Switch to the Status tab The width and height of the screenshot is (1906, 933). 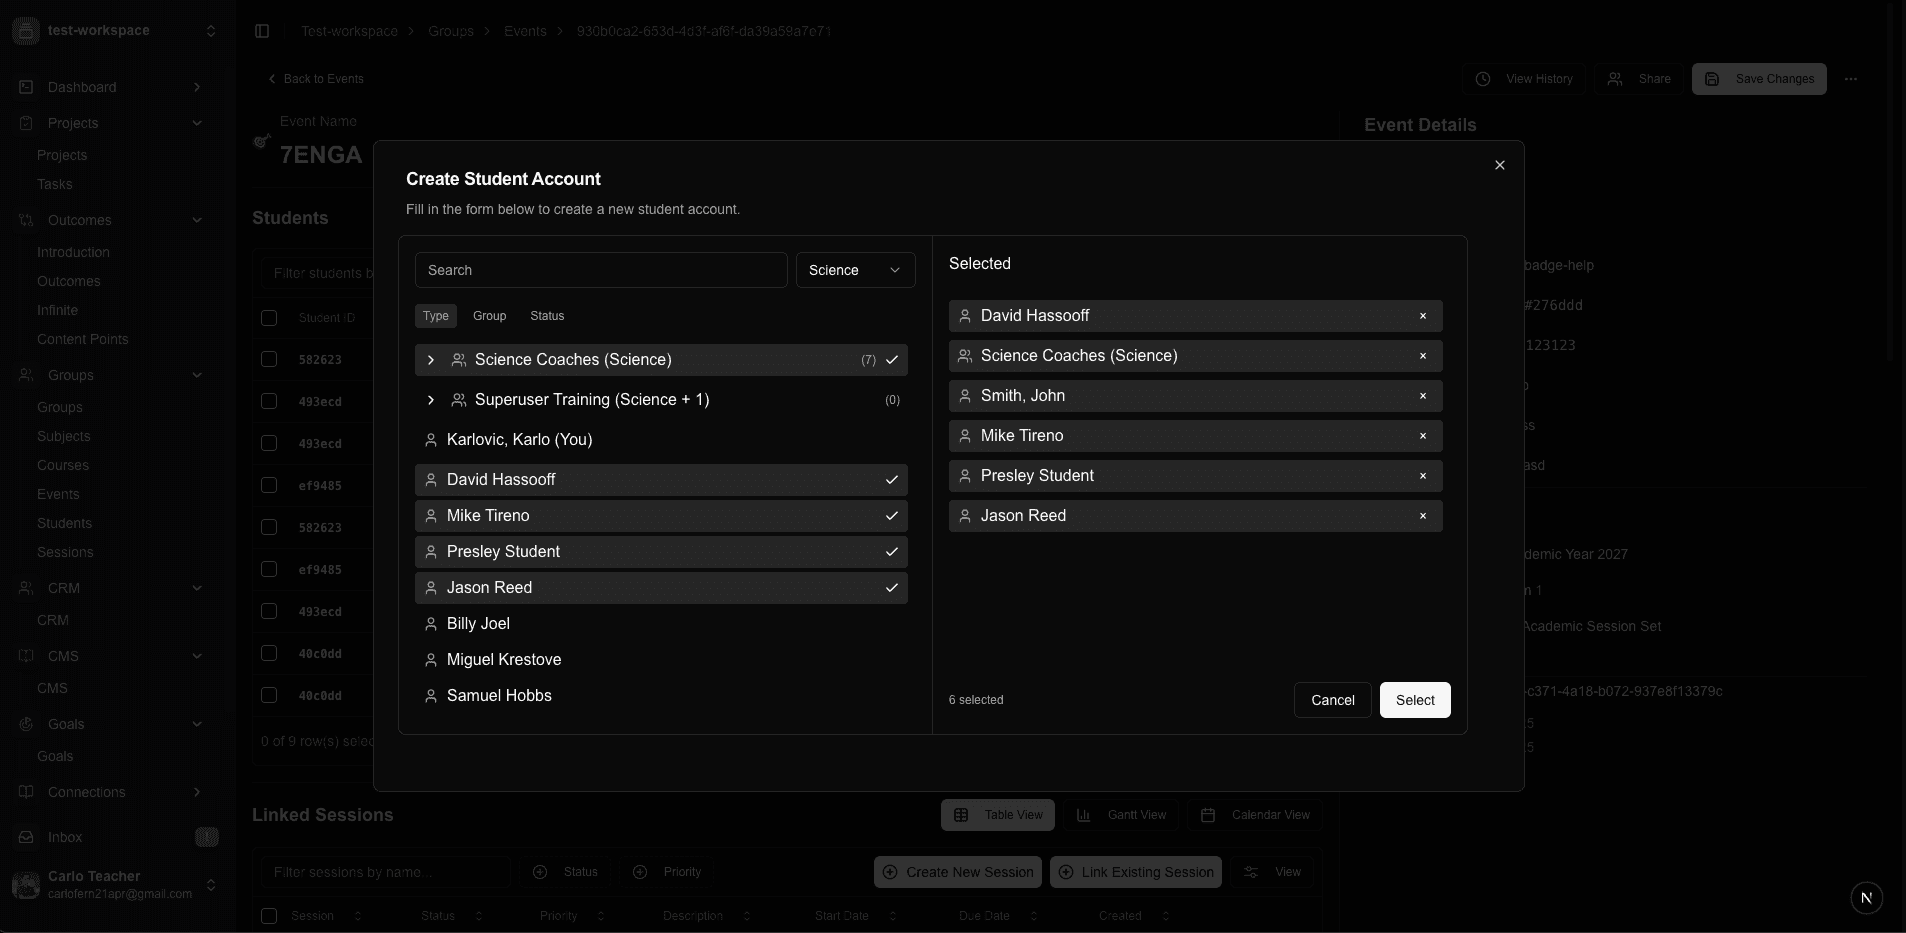547,316
